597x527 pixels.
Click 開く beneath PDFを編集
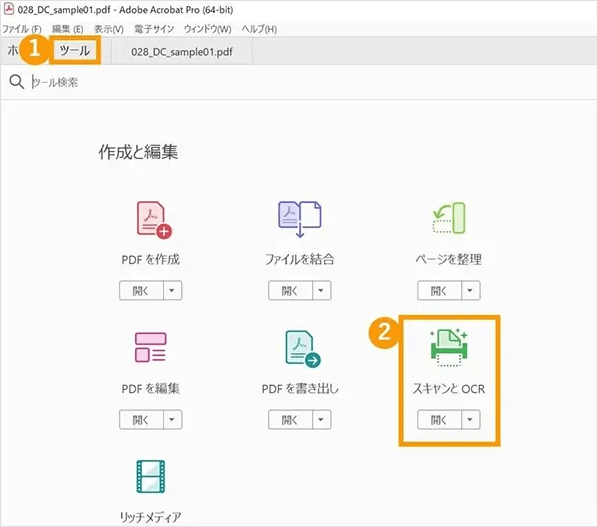coord(141,420)
